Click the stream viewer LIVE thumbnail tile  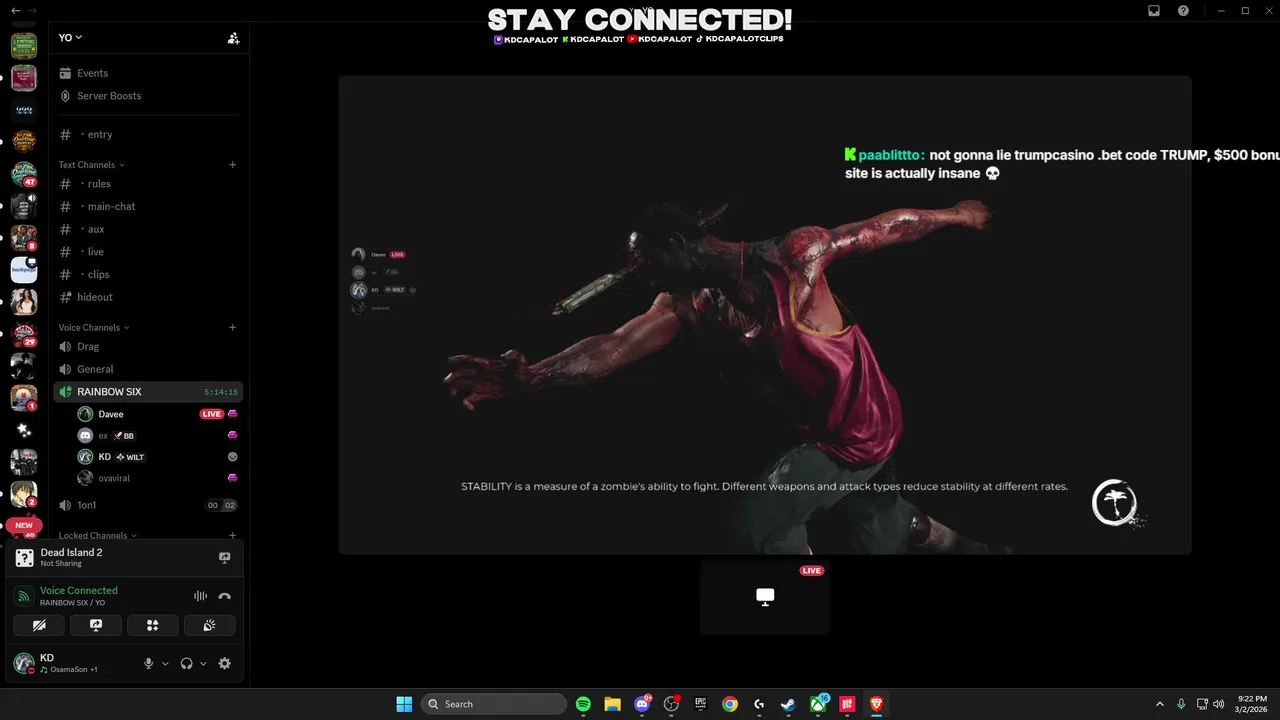coord(765,597)
